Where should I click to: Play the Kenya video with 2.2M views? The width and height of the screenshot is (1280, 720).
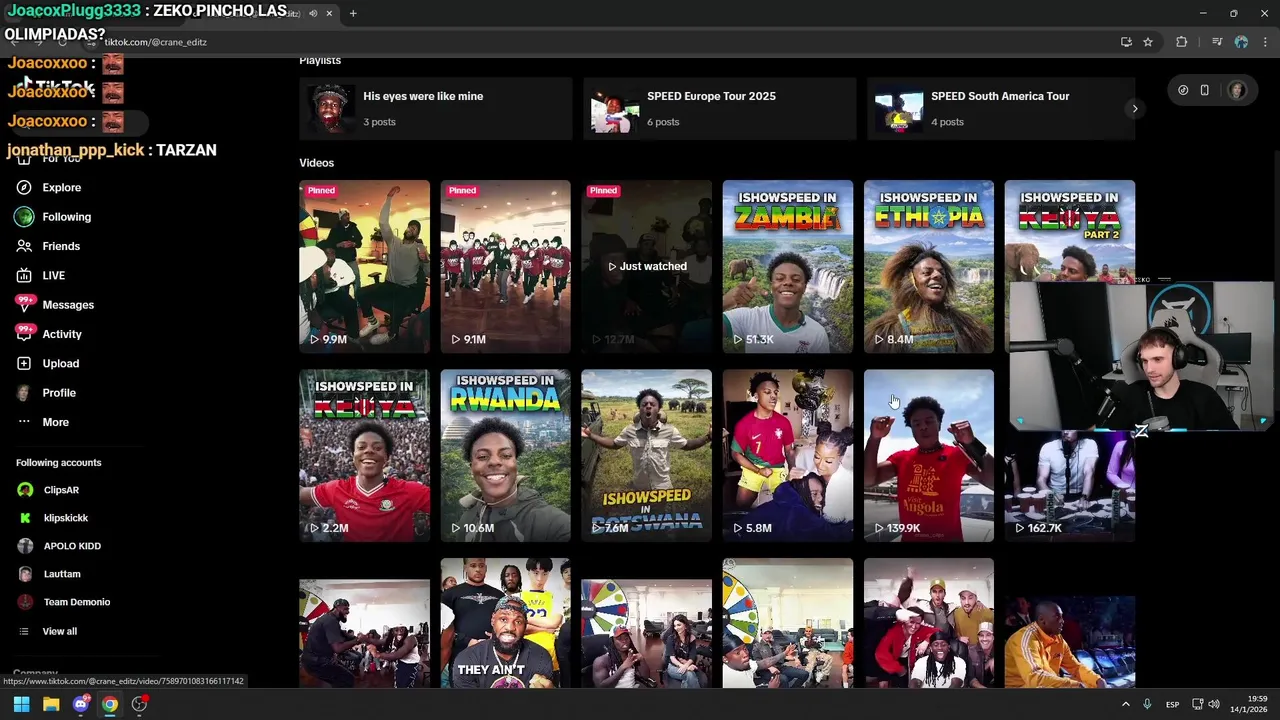364,455
